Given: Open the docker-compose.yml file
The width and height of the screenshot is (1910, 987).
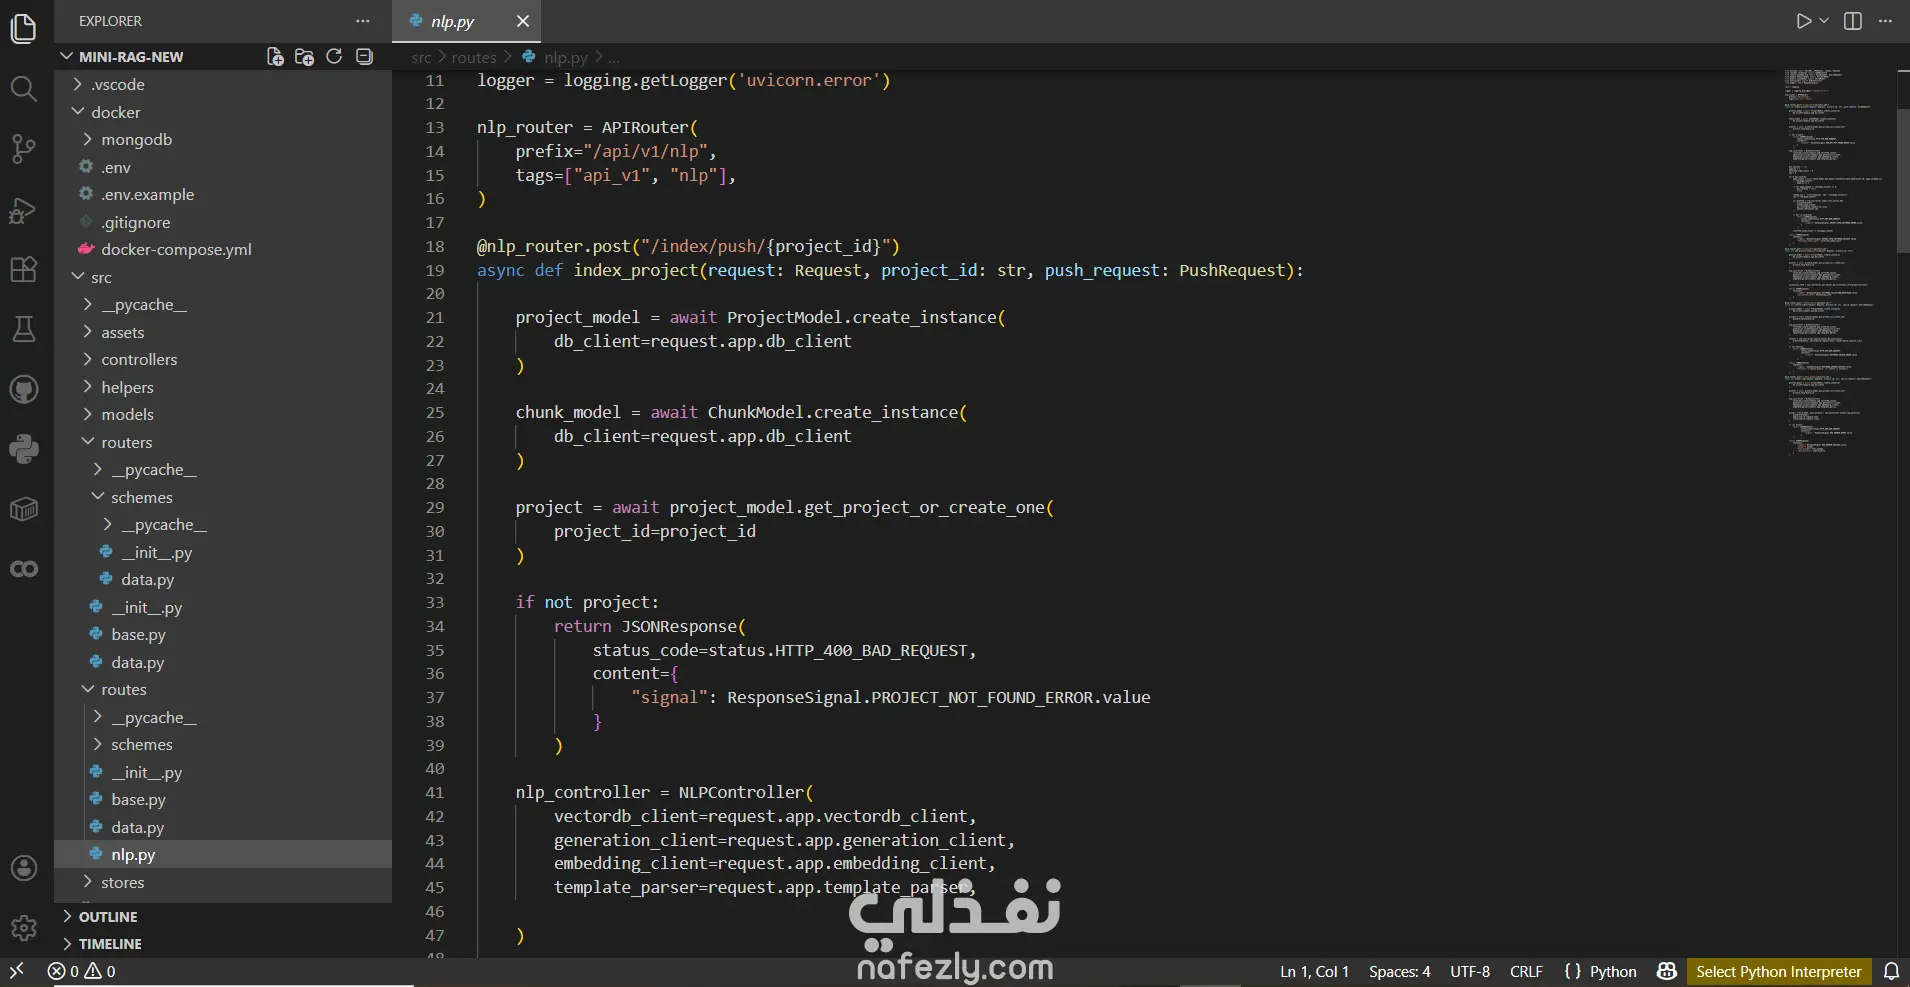Looking at the screenshot, I should coord(223,250).
